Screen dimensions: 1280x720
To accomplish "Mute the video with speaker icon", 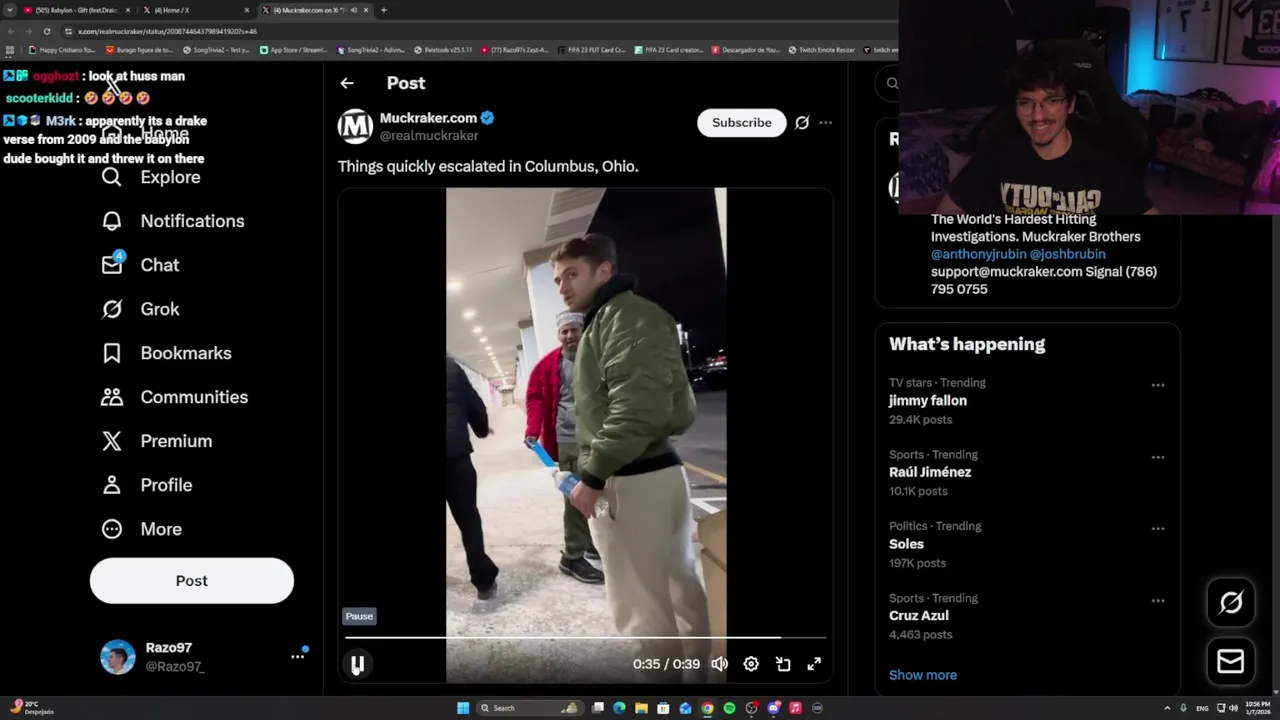I will tap(719, 664).
